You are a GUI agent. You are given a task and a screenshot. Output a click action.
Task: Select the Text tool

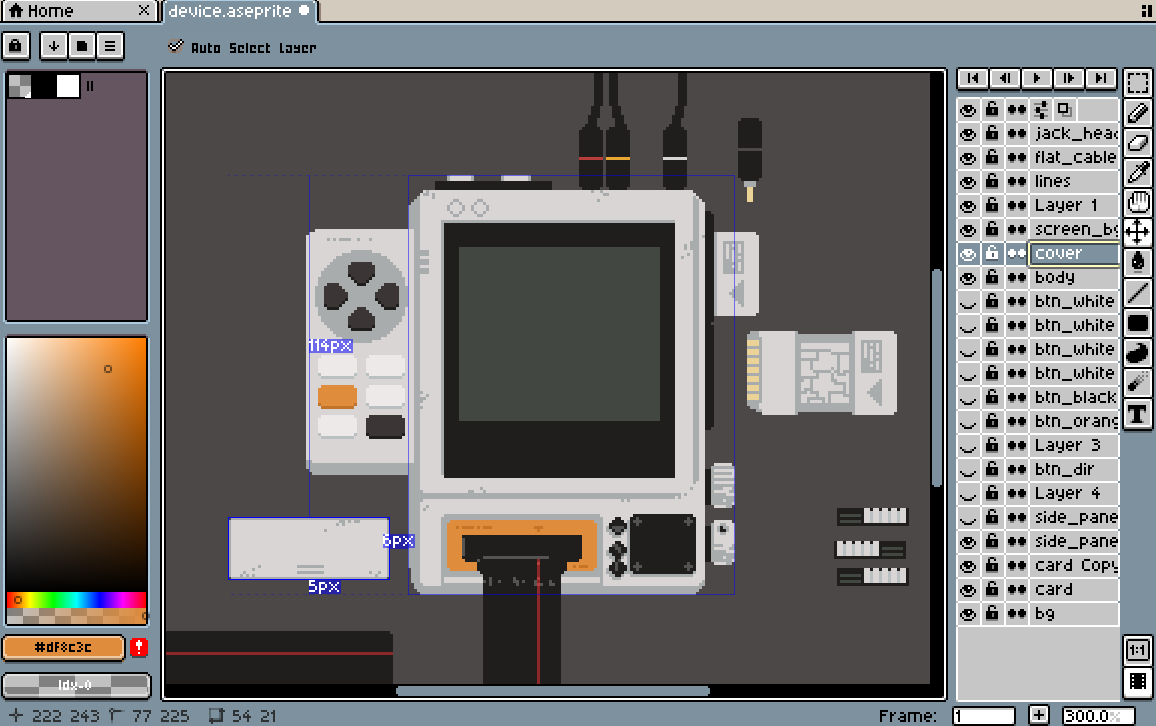tap(1137, 414)
